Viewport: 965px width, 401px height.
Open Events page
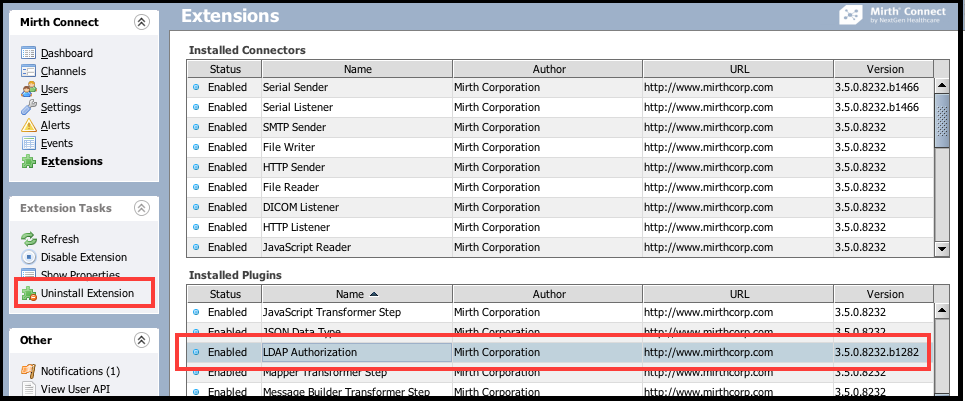[x=57, y=143]
